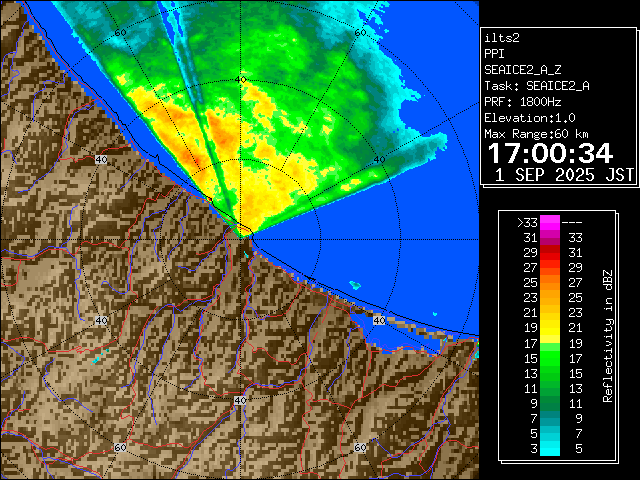Click the 40 km range label directly north of radar
The width and height of the screenshot is (640, 480).
(x=240, y=79)
